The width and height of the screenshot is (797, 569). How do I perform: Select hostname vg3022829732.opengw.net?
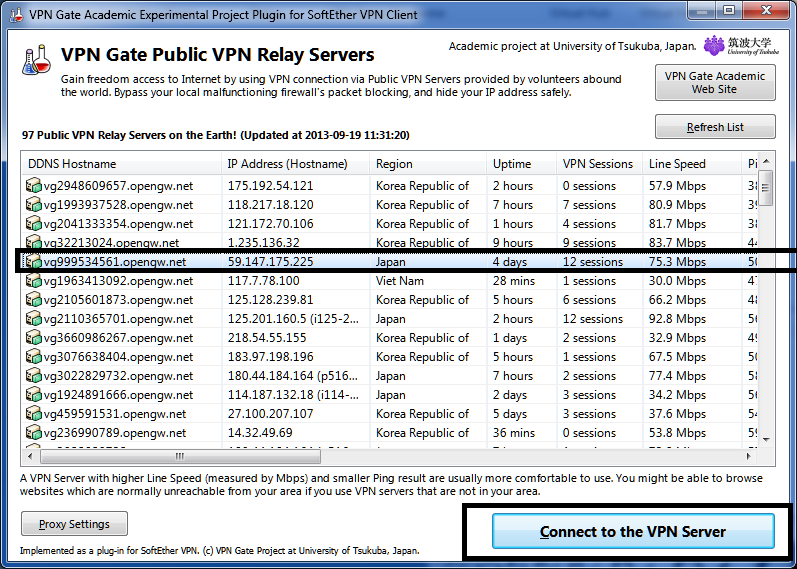click(x=118, y=376)
